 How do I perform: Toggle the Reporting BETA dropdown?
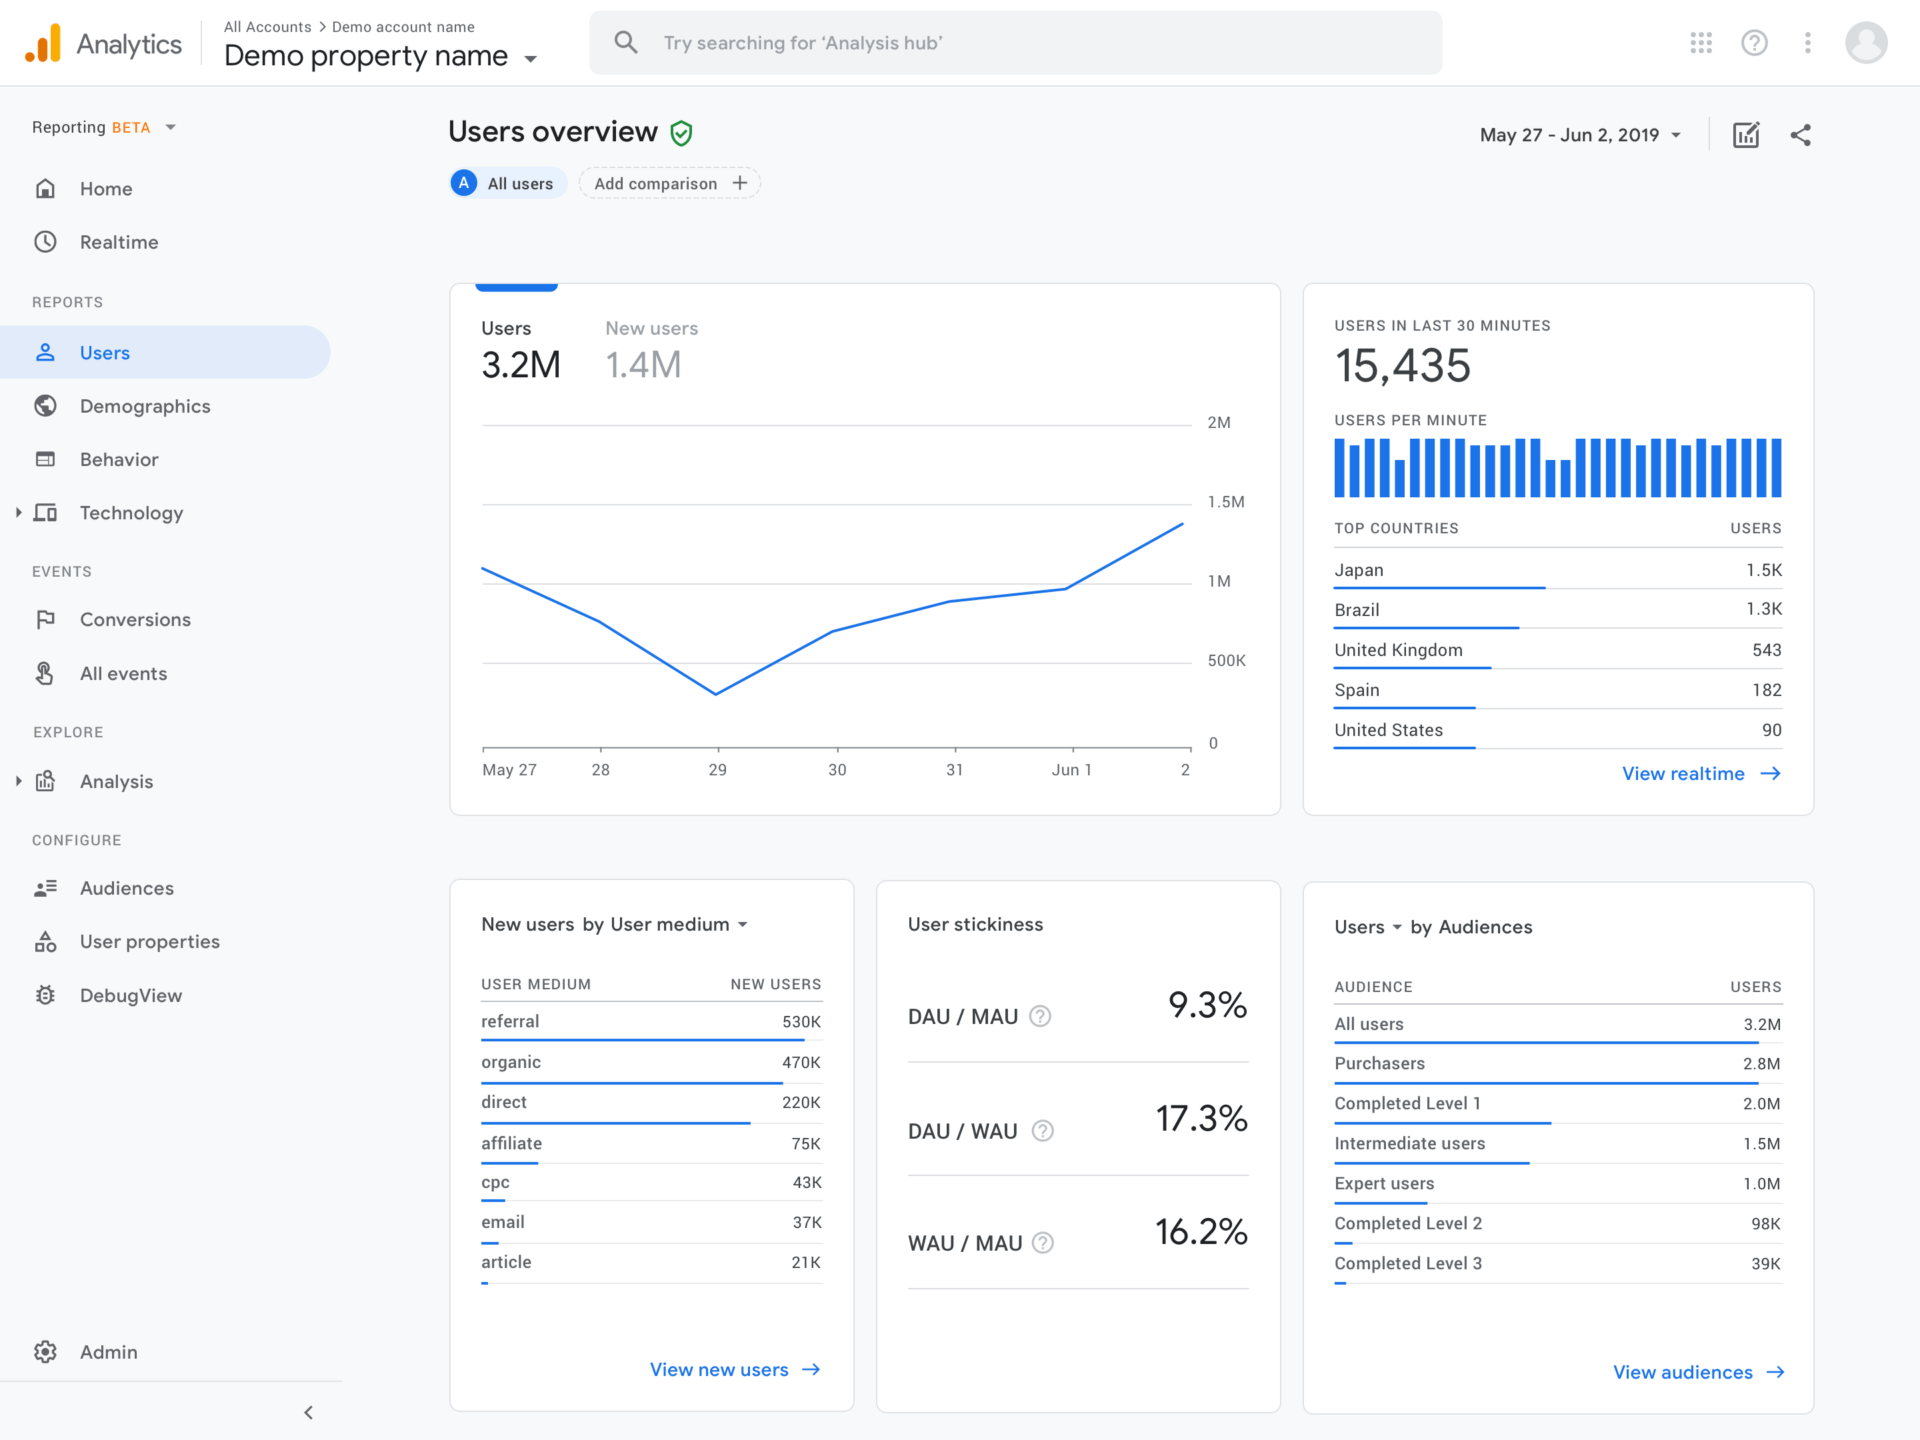pos(171,126)
